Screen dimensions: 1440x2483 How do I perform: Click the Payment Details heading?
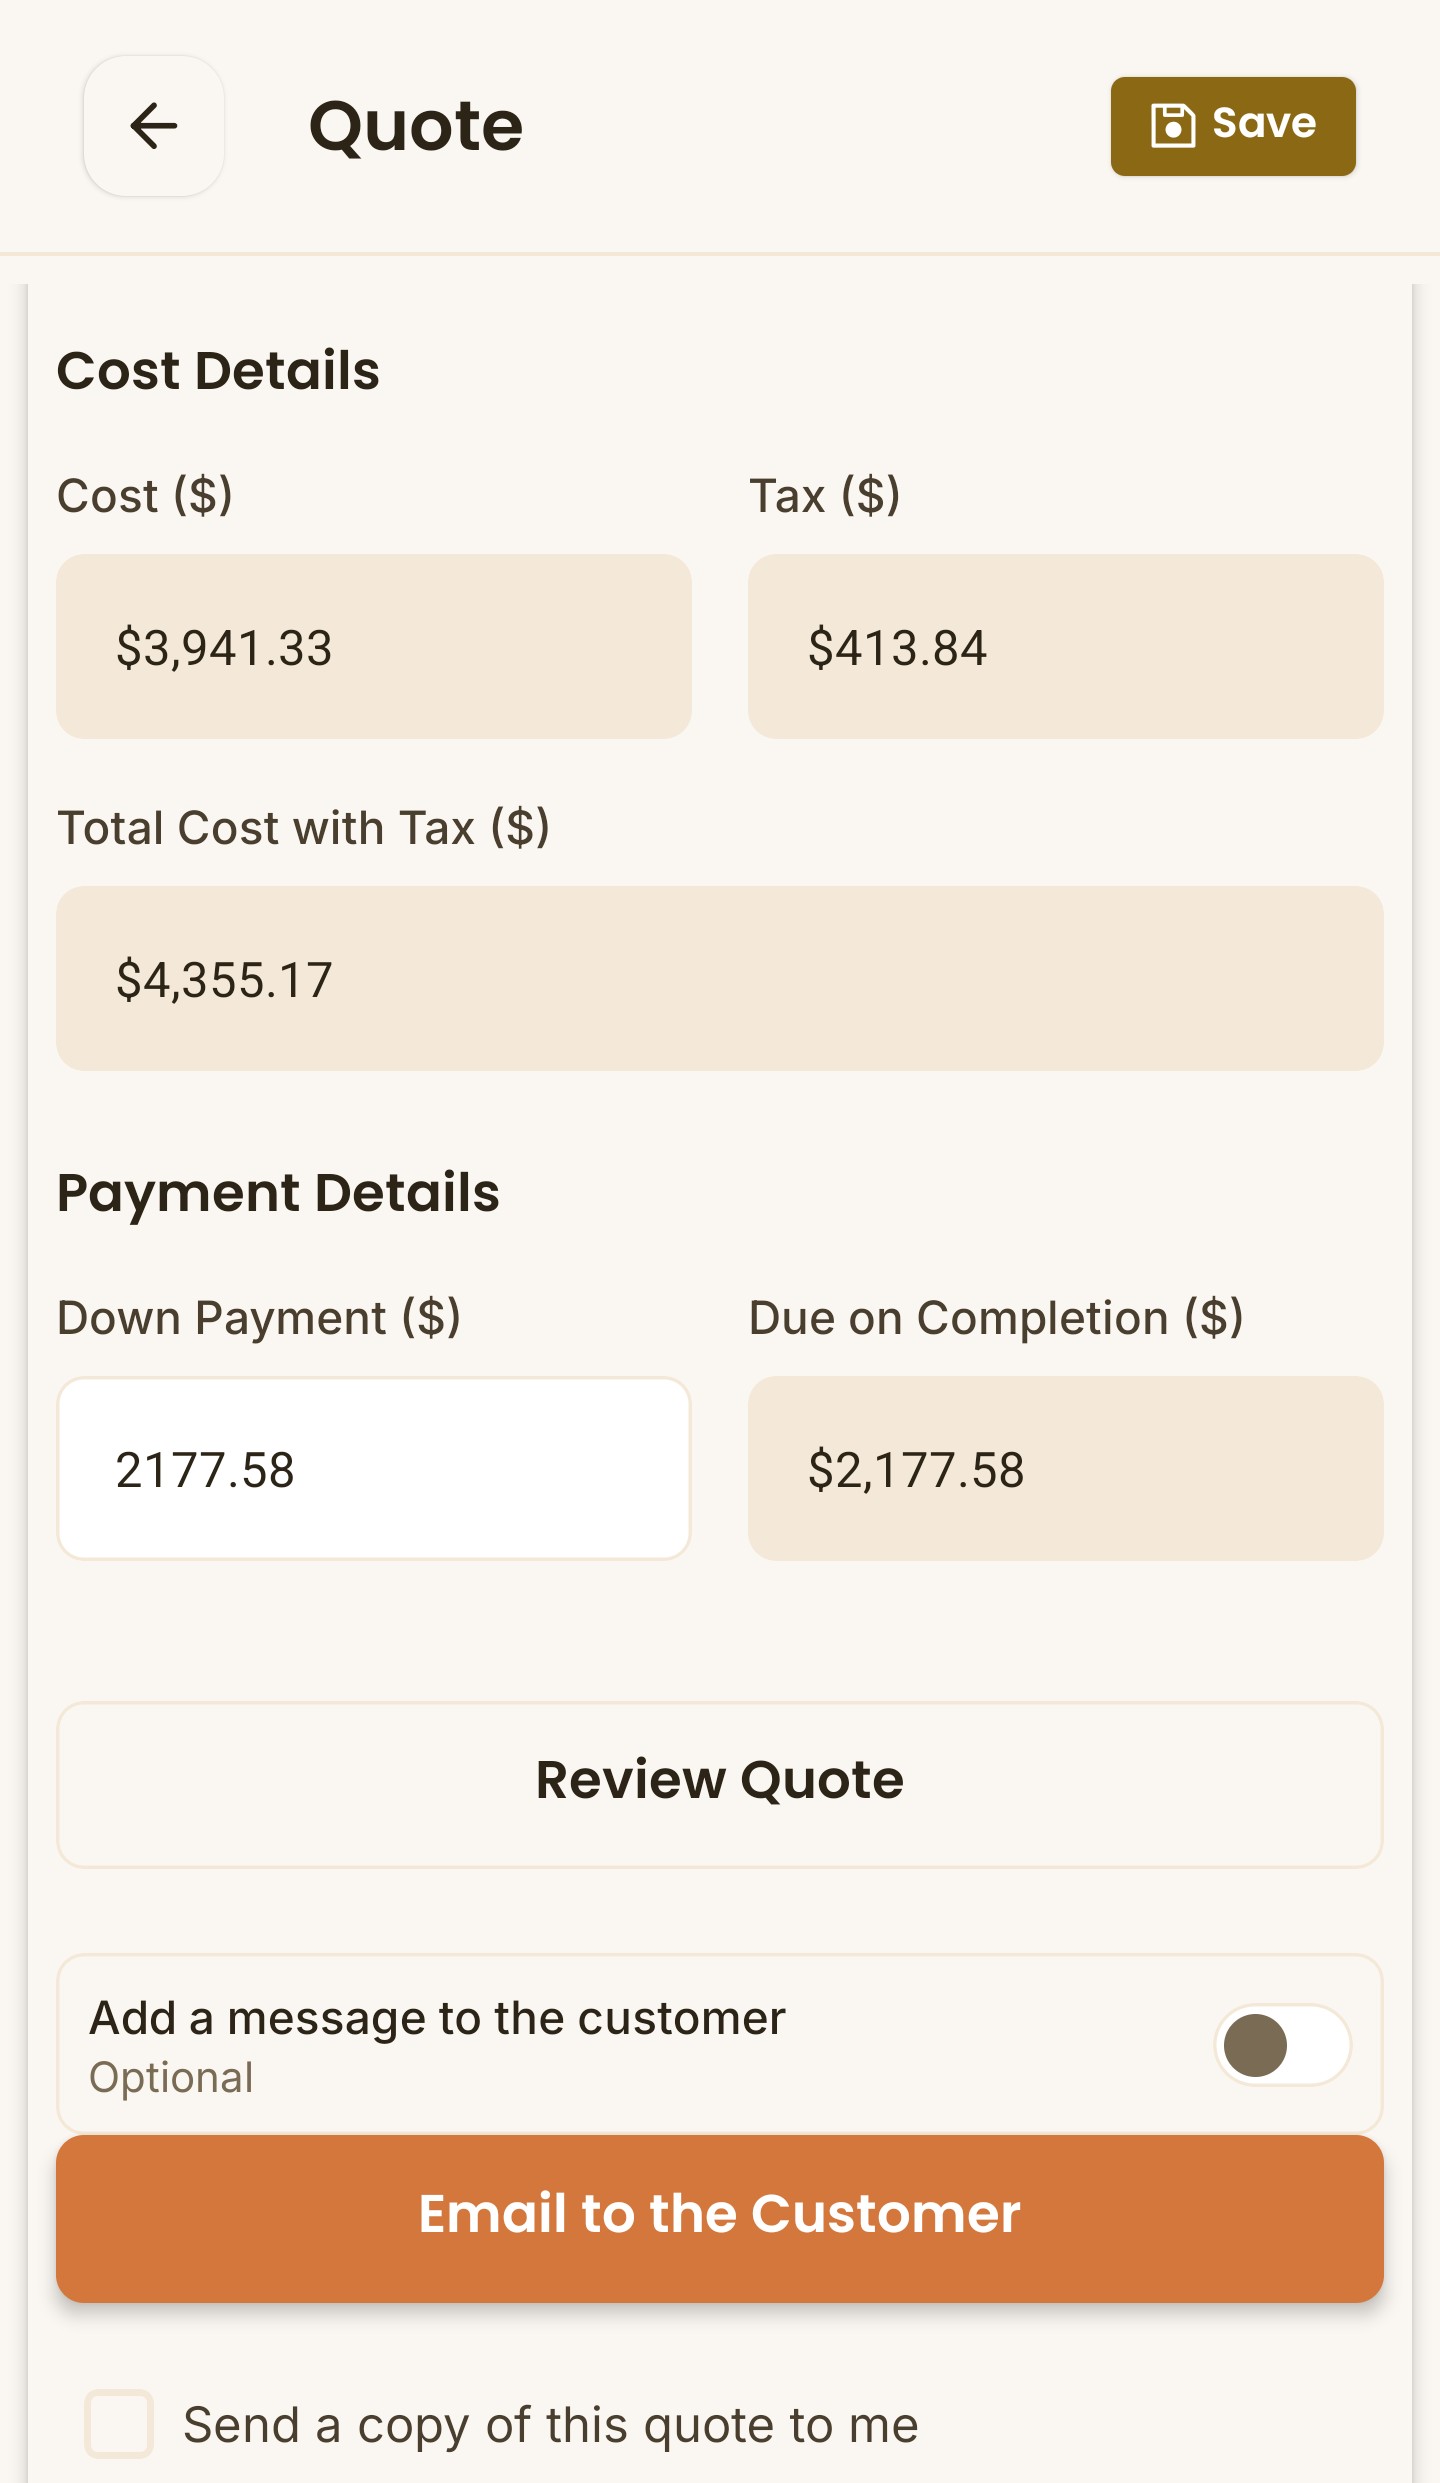tap(278, 1193)
